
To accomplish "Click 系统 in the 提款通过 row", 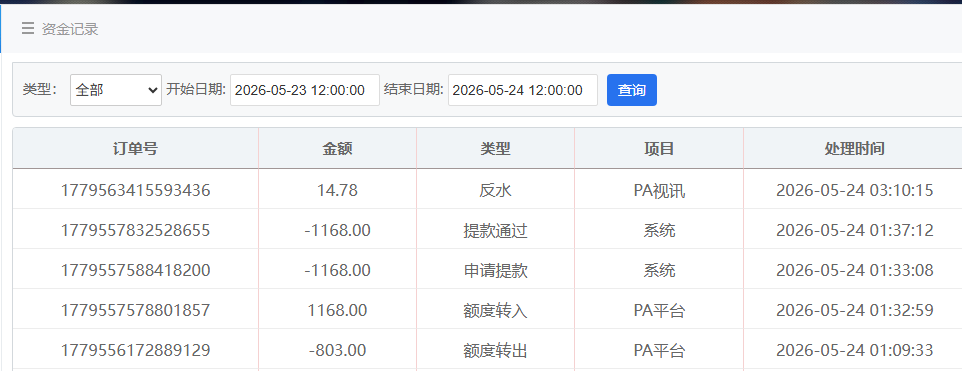I will click(659, 231).
